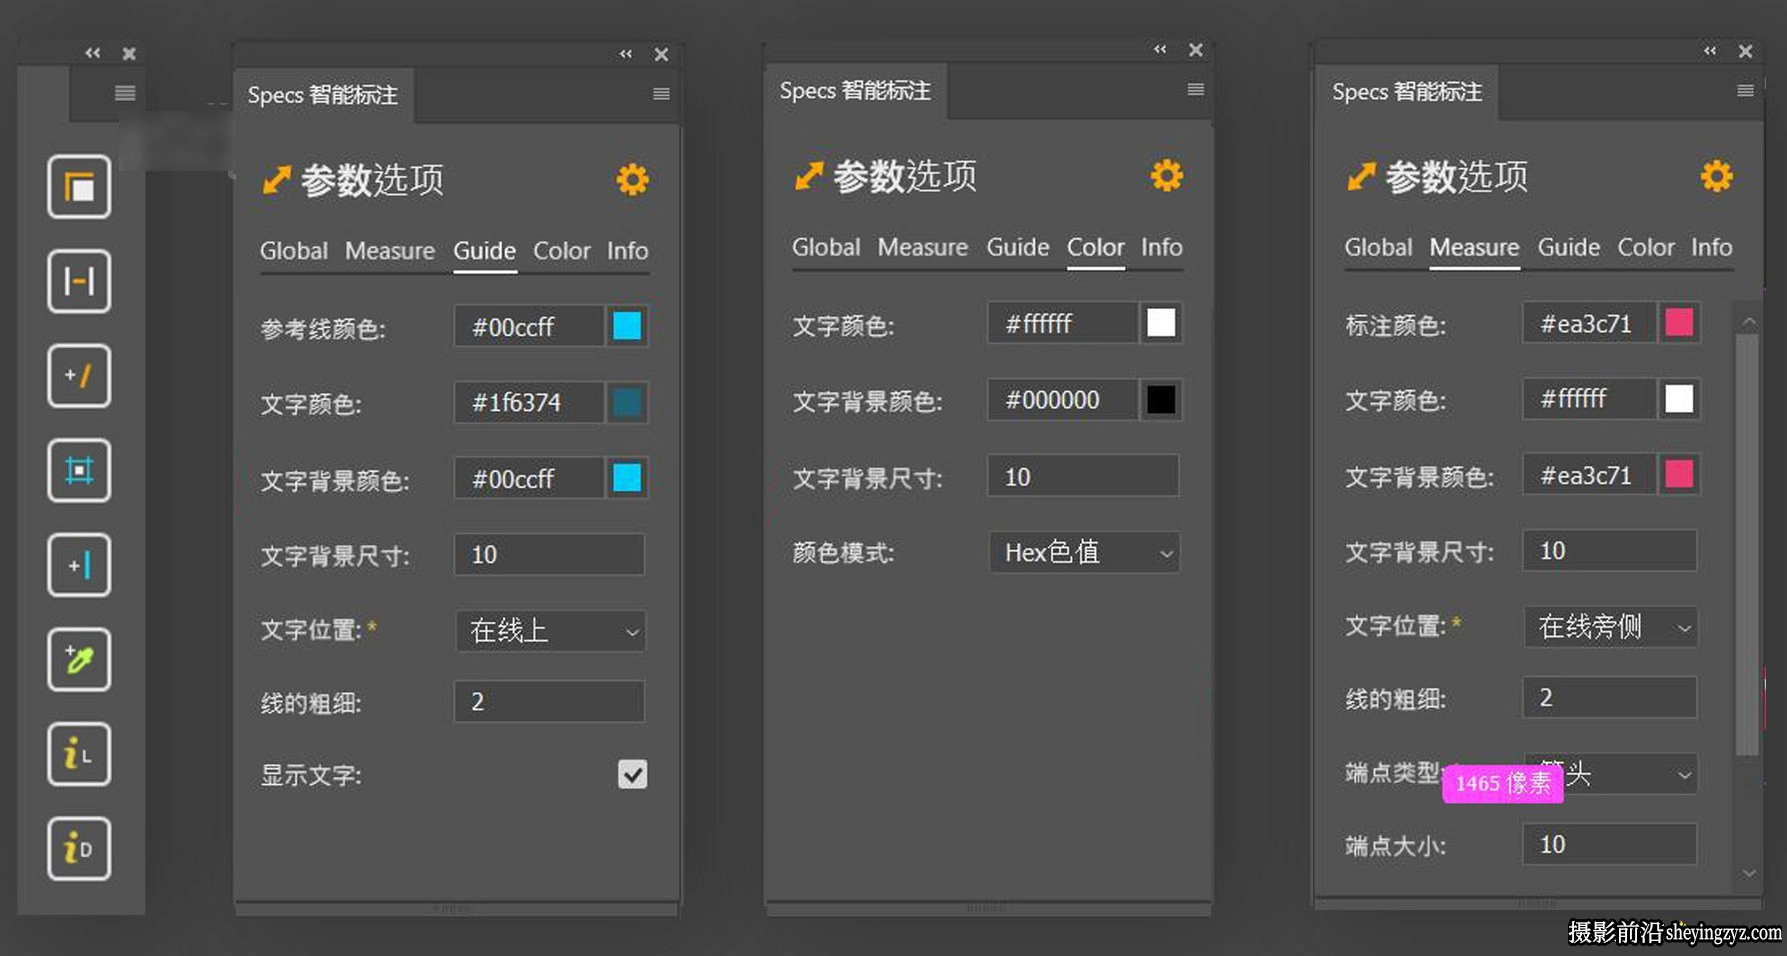This screenshot has width=1787, height=956.
Task: Open settings gear in the Guide panel
Action: point(632,180)
